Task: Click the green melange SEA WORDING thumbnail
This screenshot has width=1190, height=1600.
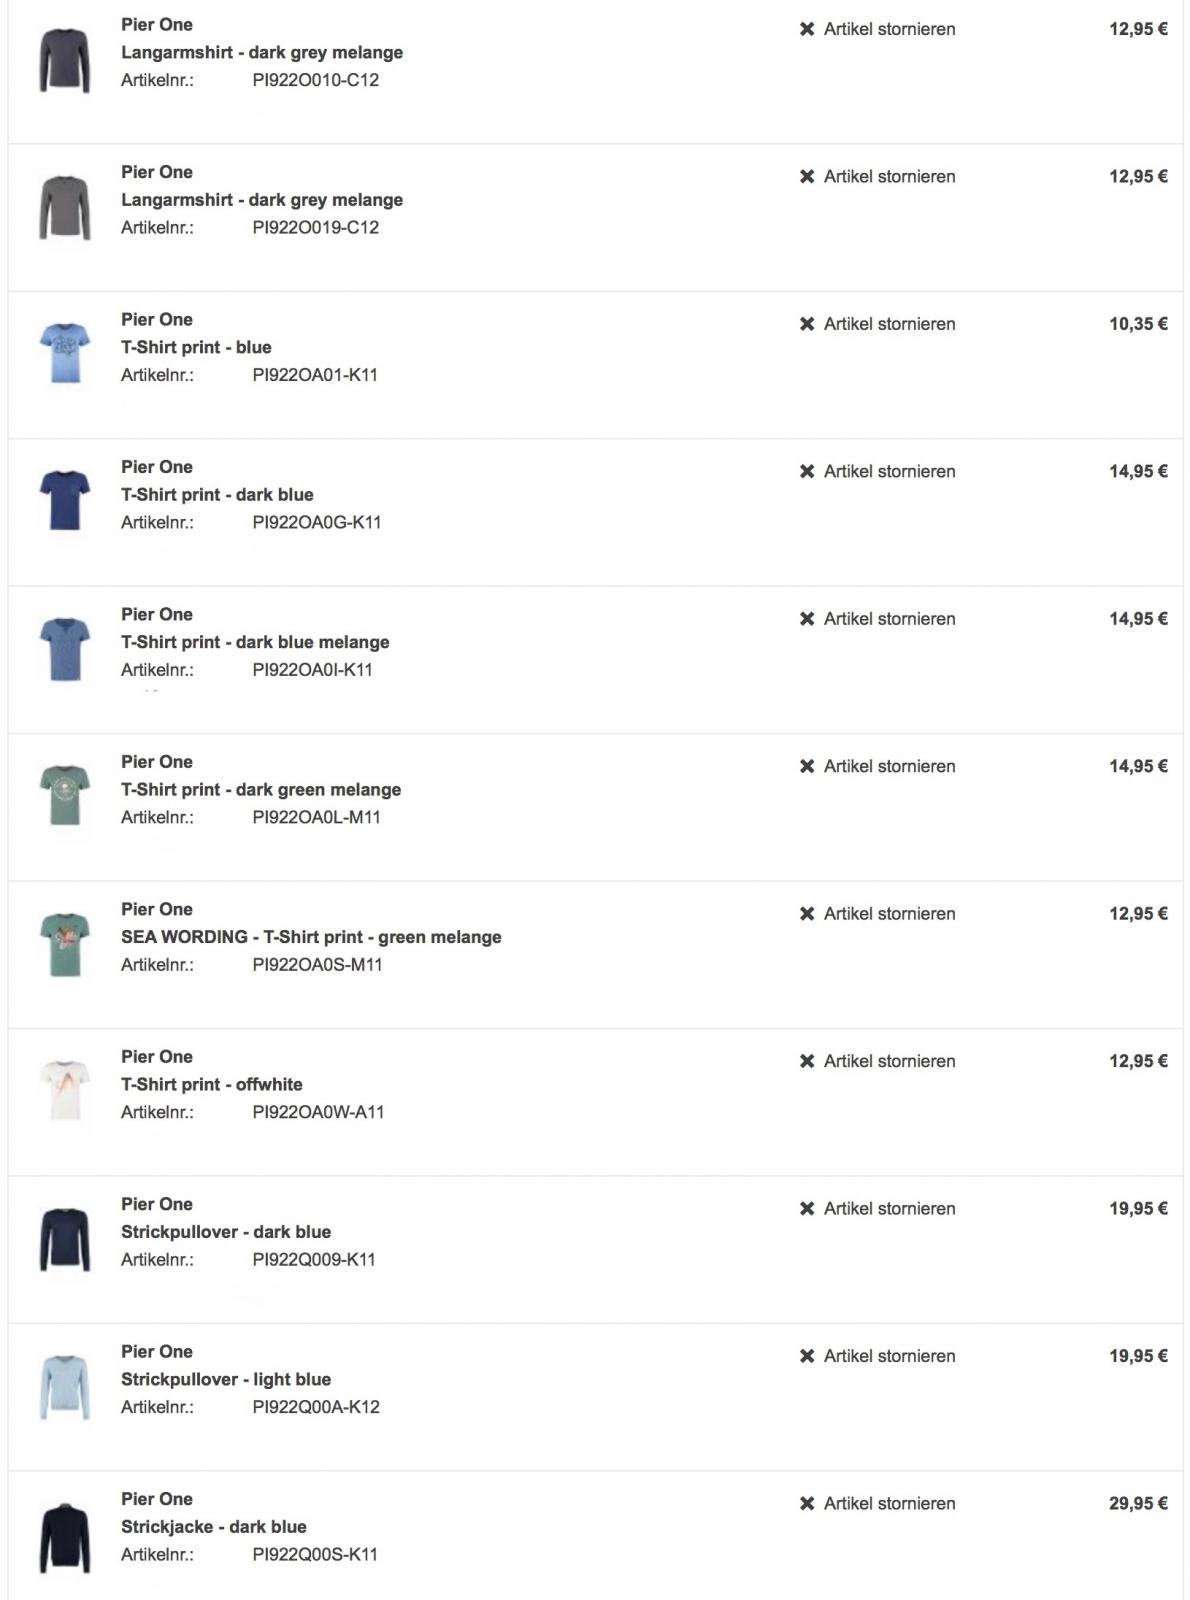Action: click(65, 943)
